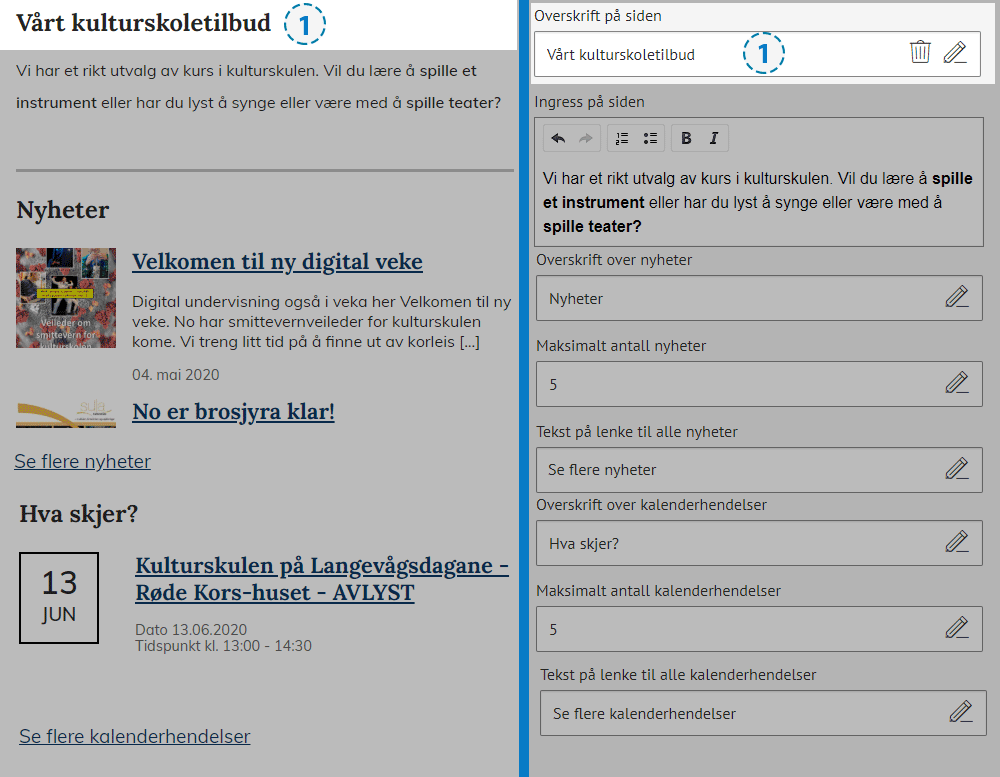Edit the 'Nyheter' heading field pencil
The height and width of the screenshot is (777, 1000).
[x=957, y=297]
